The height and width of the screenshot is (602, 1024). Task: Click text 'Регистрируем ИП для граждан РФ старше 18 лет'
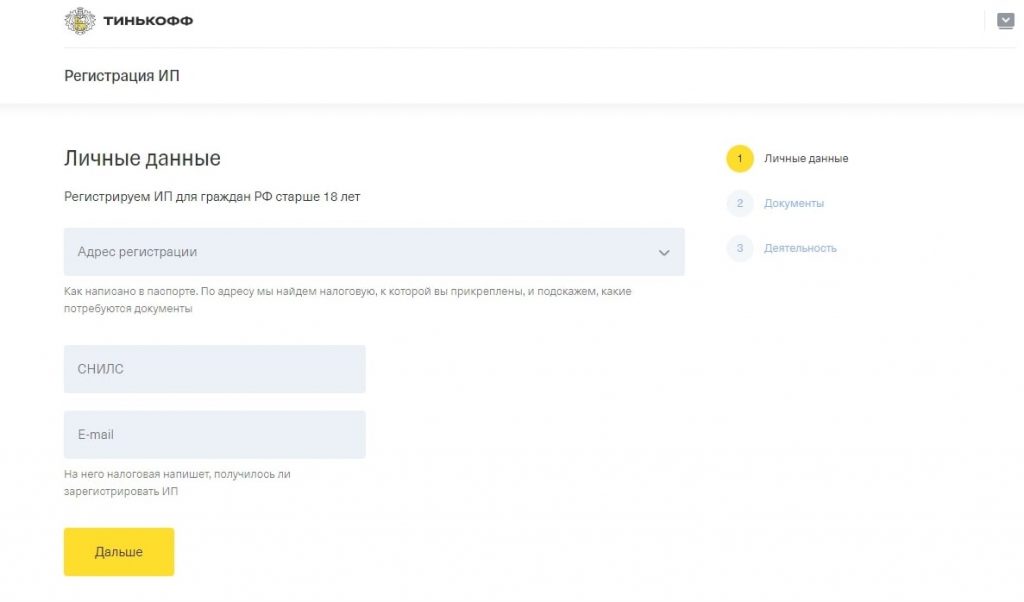pos(212,197)
